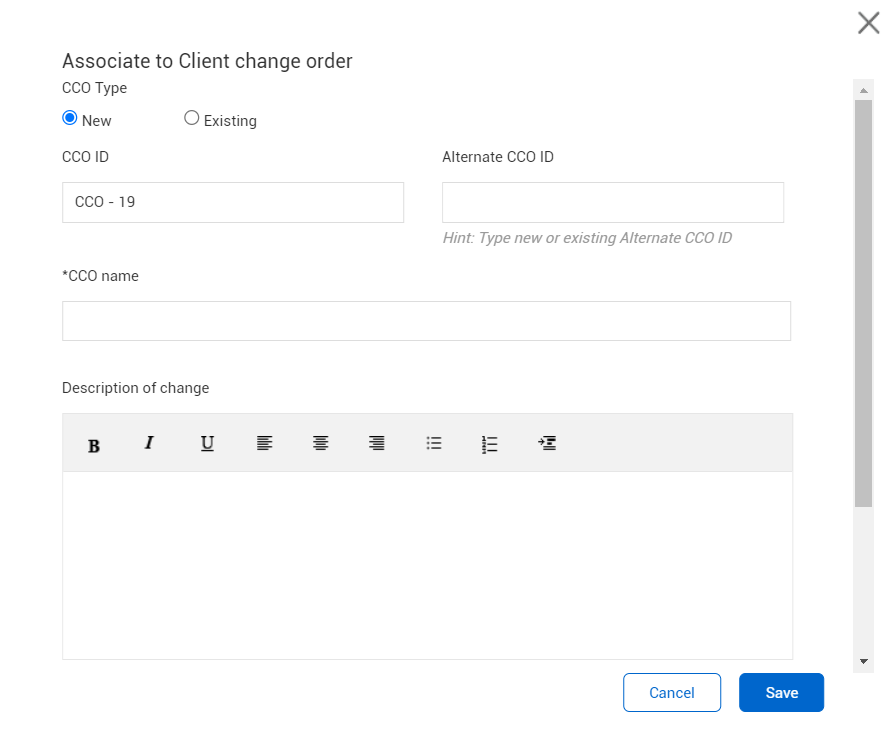Image resolution: width=884 pixels, height=741 pixels.
Task: Click the Alternate CCO ID hint text
Action: (587, 238)
